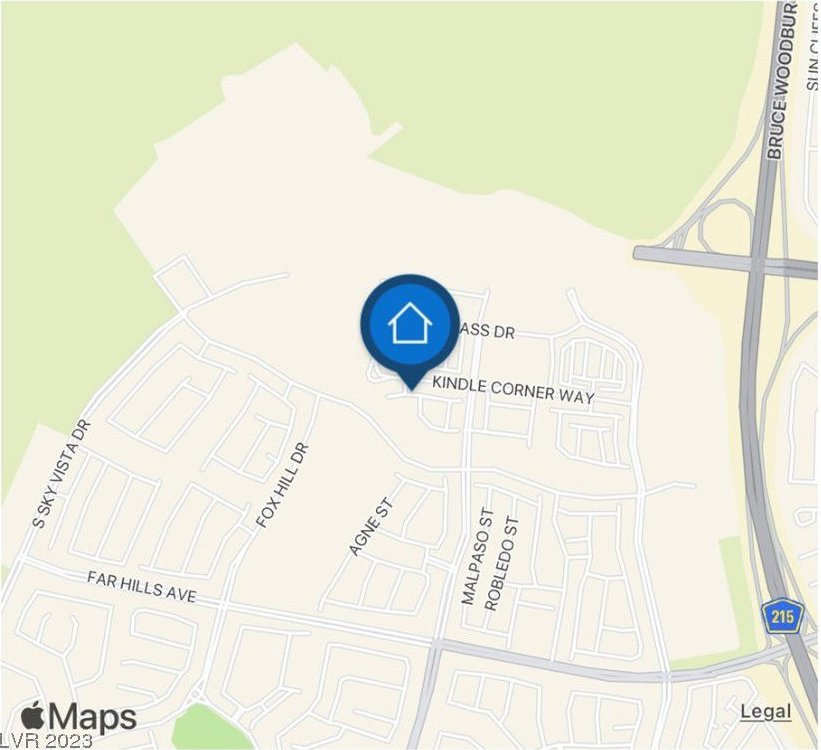Click the Robledo St street label
The height and width of the screenshot is (750, 821).
pos(502,564)
